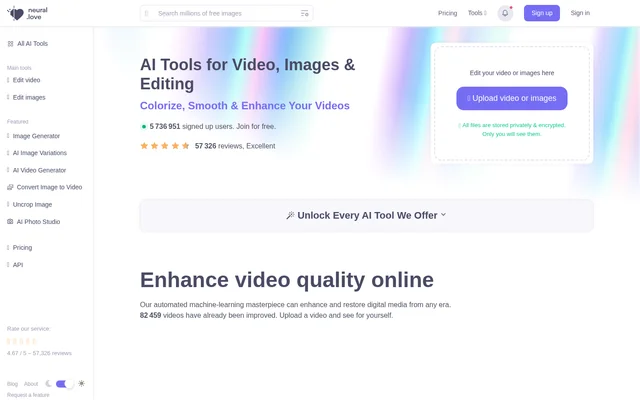Focus the image search field
This screenshot has width=640, height=400.
click(227, 13)
